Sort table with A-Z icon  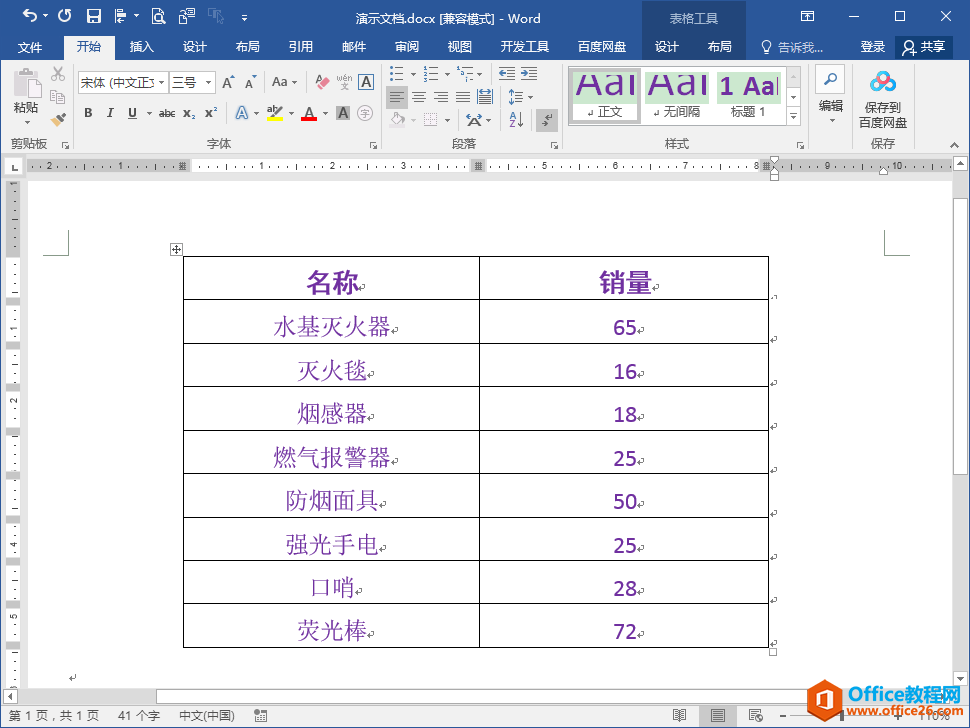pyautogui.click(x=516, y=119)
